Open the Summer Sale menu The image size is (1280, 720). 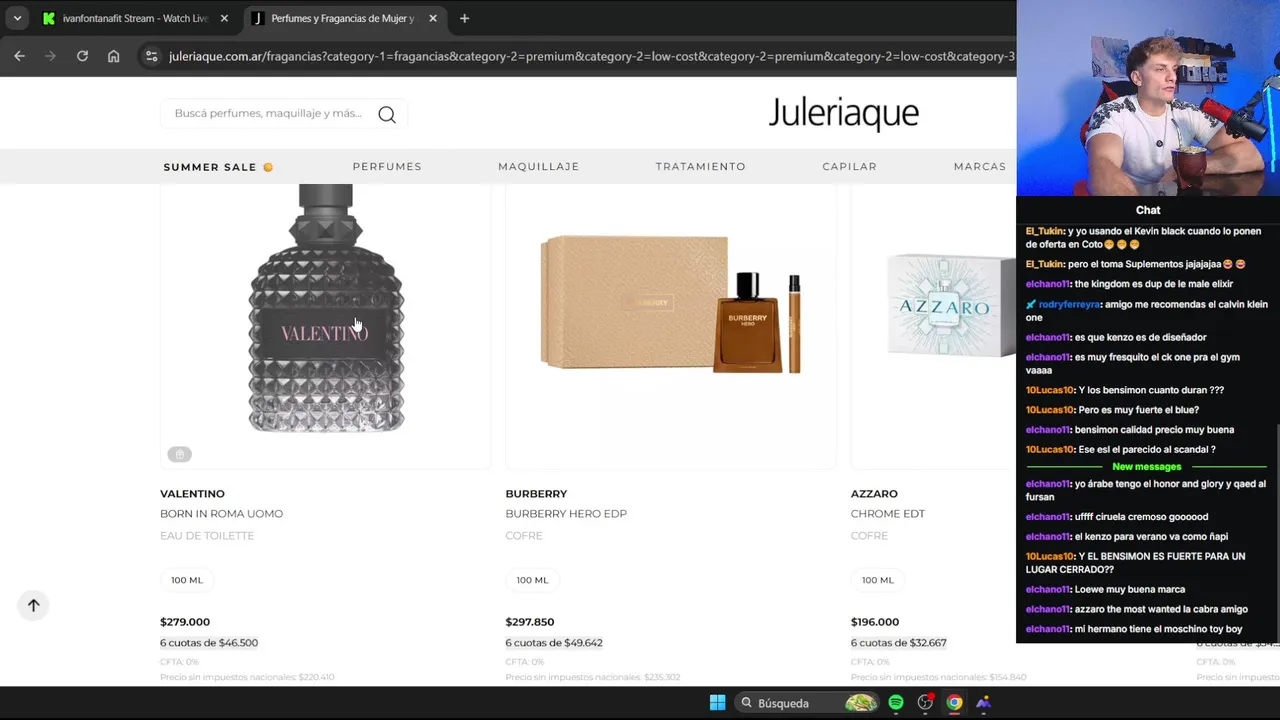click(x=218, y=167)
